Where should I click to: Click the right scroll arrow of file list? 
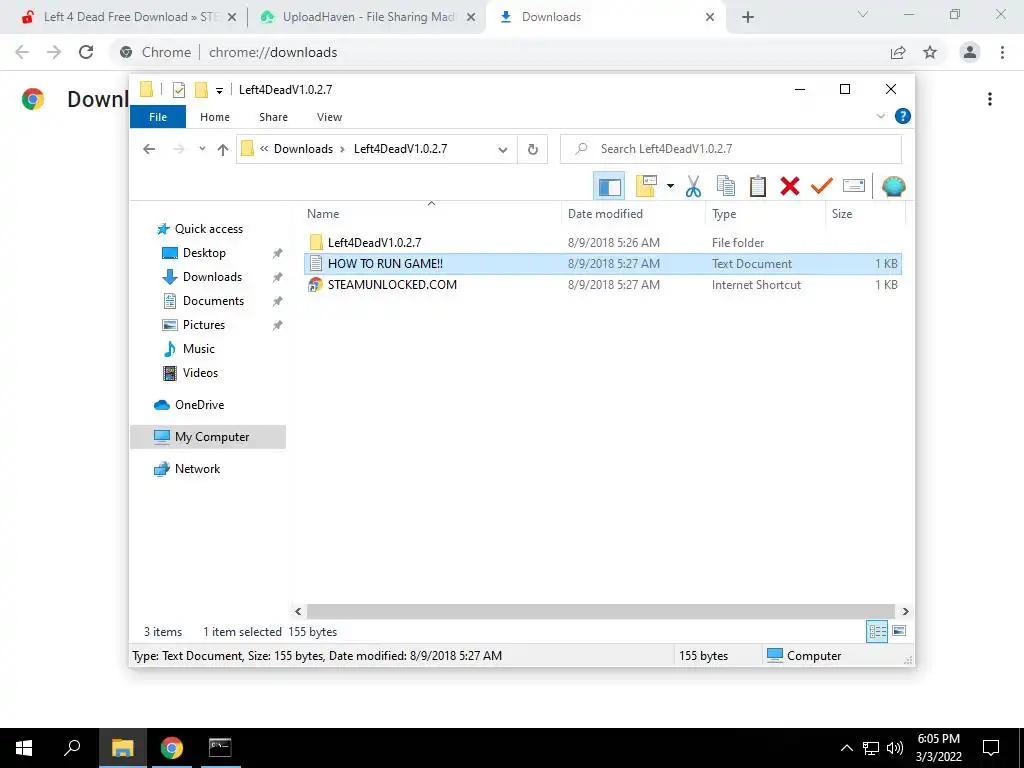905,611
